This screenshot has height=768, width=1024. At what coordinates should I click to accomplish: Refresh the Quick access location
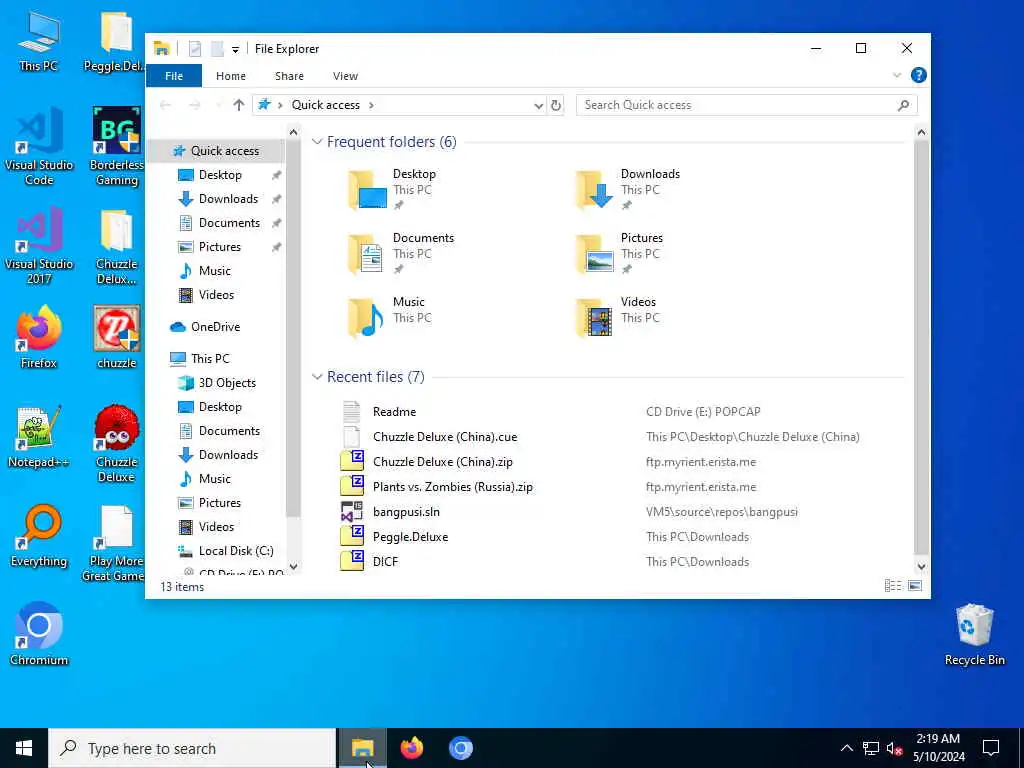click(x=556, y=105)
